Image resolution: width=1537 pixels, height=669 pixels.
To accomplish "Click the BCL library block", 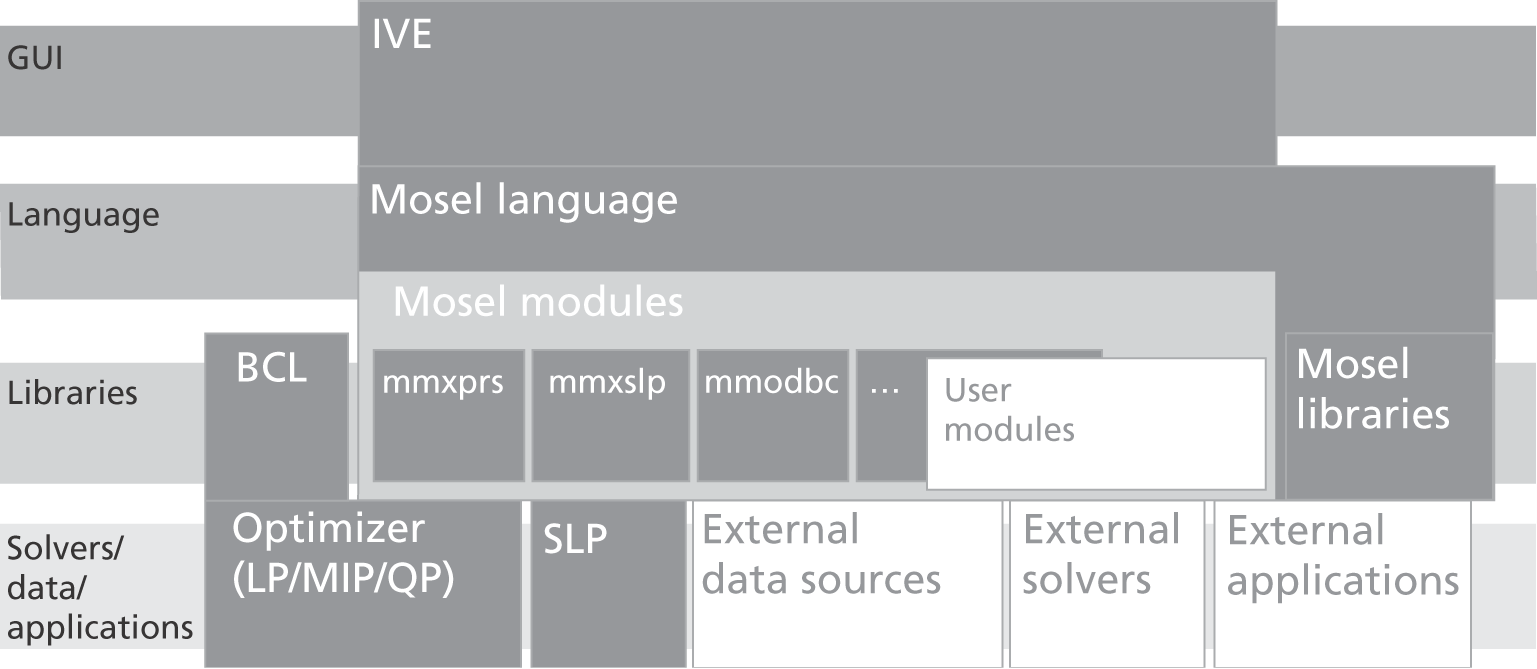I will click(276, 415).
